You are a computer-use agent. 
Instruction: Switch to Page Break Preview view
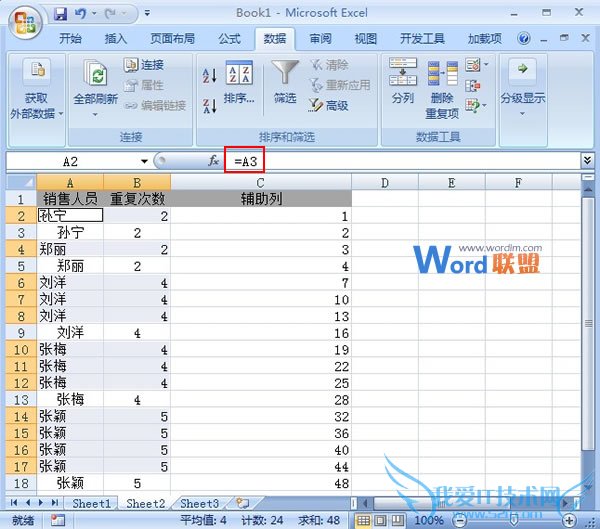(x=398, y=520)
